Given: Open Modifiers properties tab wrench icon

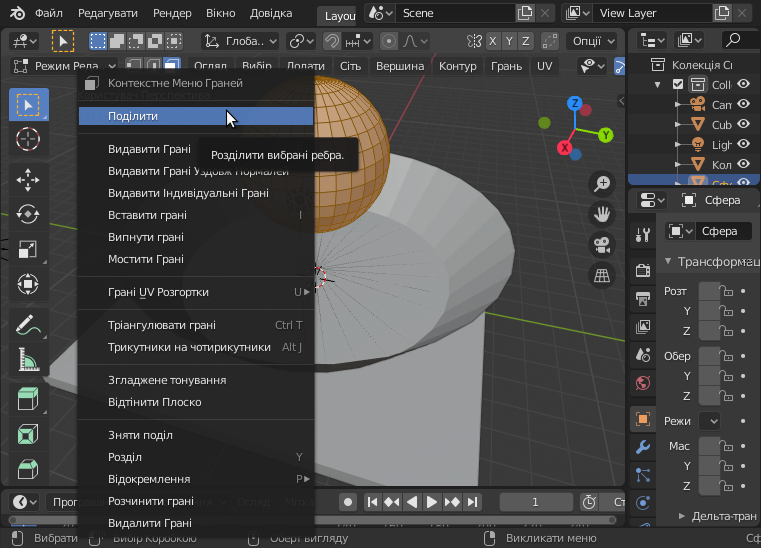Looking at the screenshot, I should click(643, 447).
